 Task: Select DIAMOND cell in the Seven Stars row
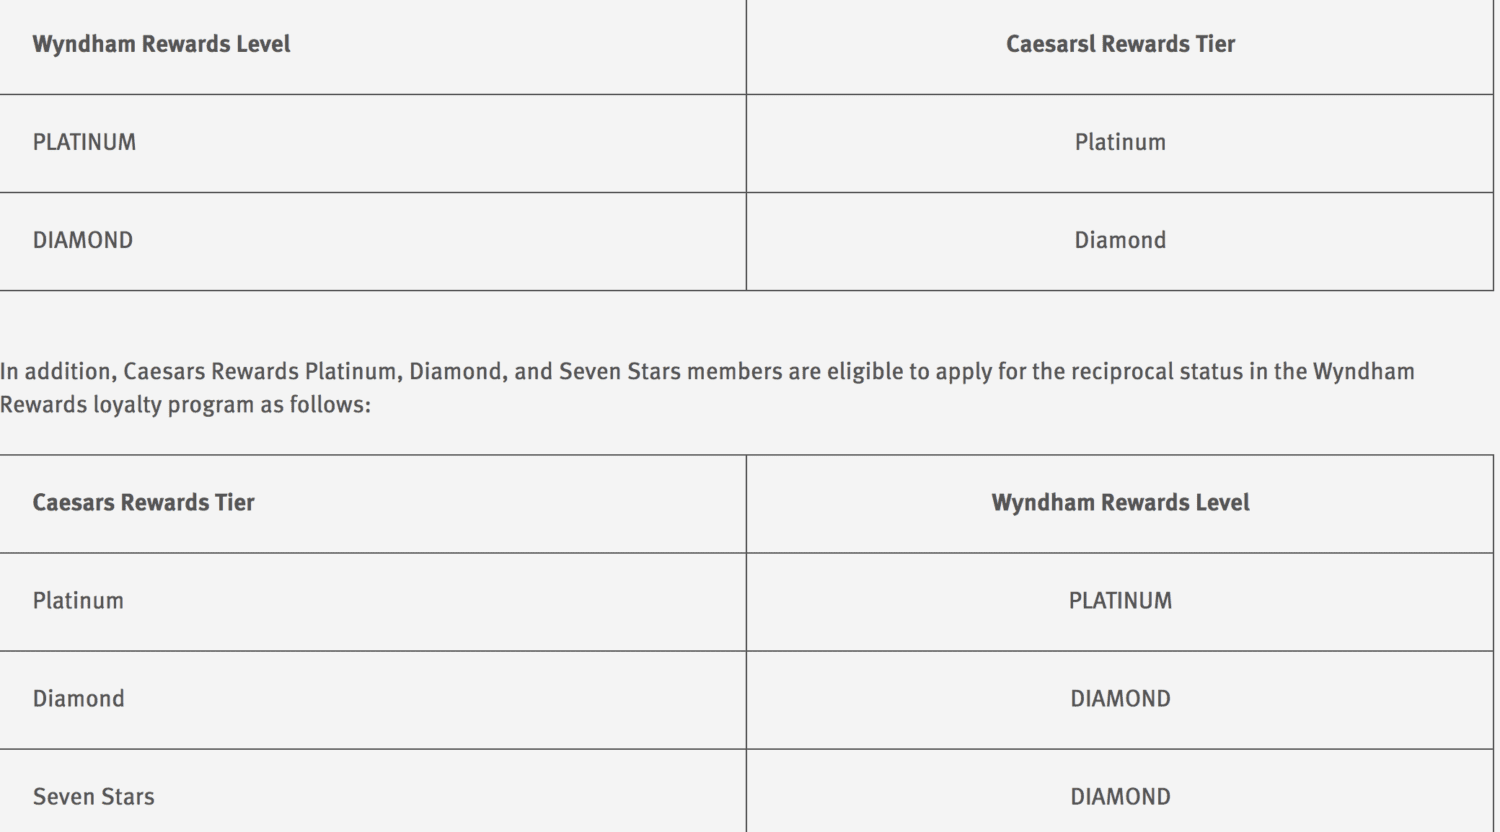pyautogui.click(x=1120, y=796)
